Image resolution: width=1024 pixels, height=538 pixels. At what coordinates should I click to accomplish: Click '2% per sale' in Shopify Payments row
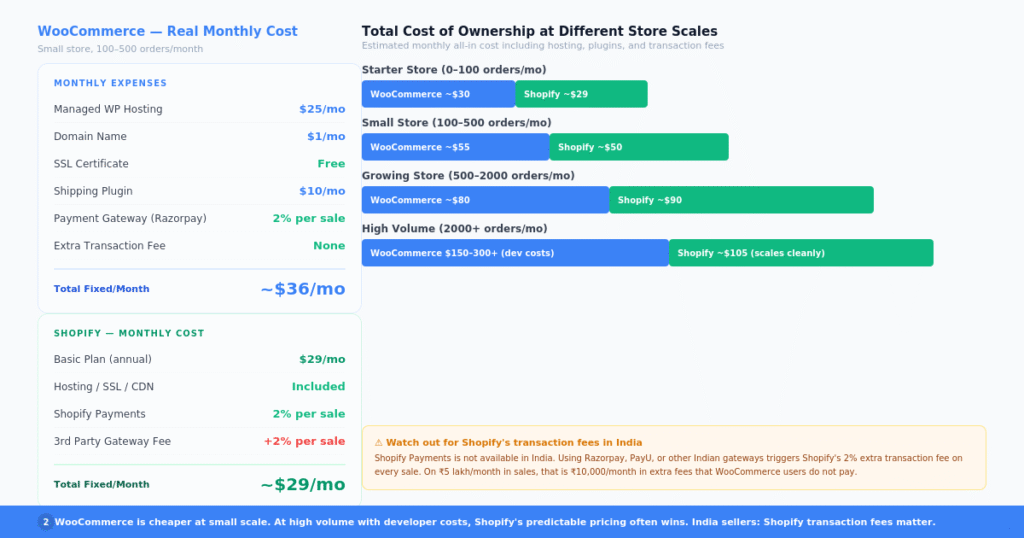(309, 414)
